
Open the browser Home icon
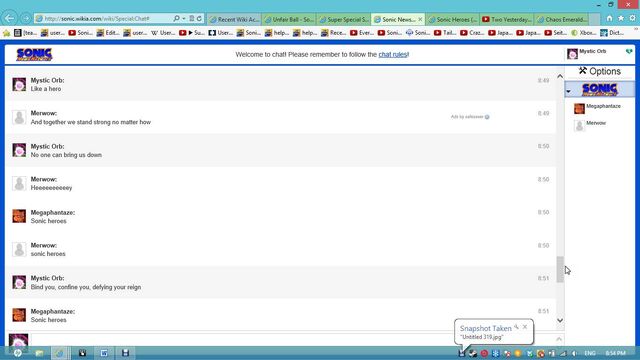pyautogui.click(x=609, y=18)
